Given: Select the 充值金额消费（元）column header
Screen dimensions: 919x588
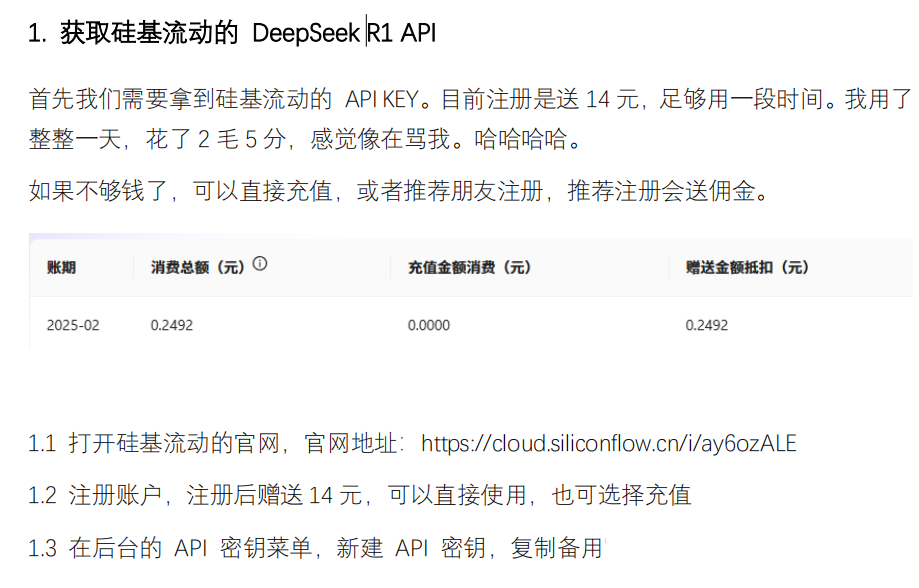Looking at the screenshot, I should tap(469, 267).
